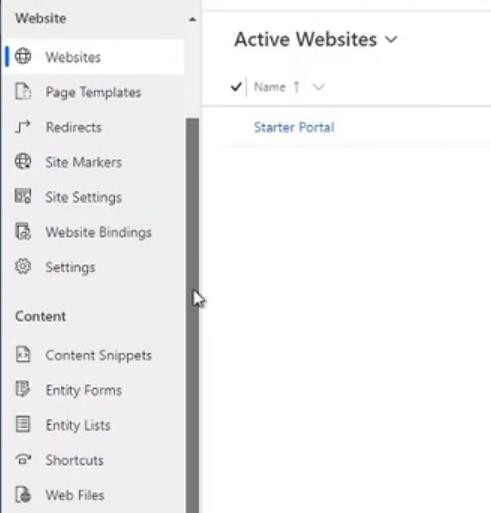Viewport: 491px width, 513px height.
Task: Click the Entity Forms icon
Action: click(23, 389)
